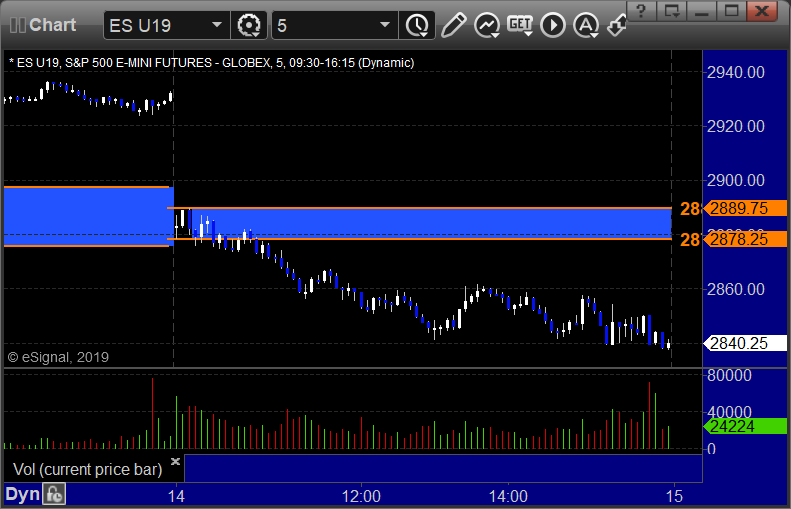Click the 2860.00 price axis label

(736, 289)
